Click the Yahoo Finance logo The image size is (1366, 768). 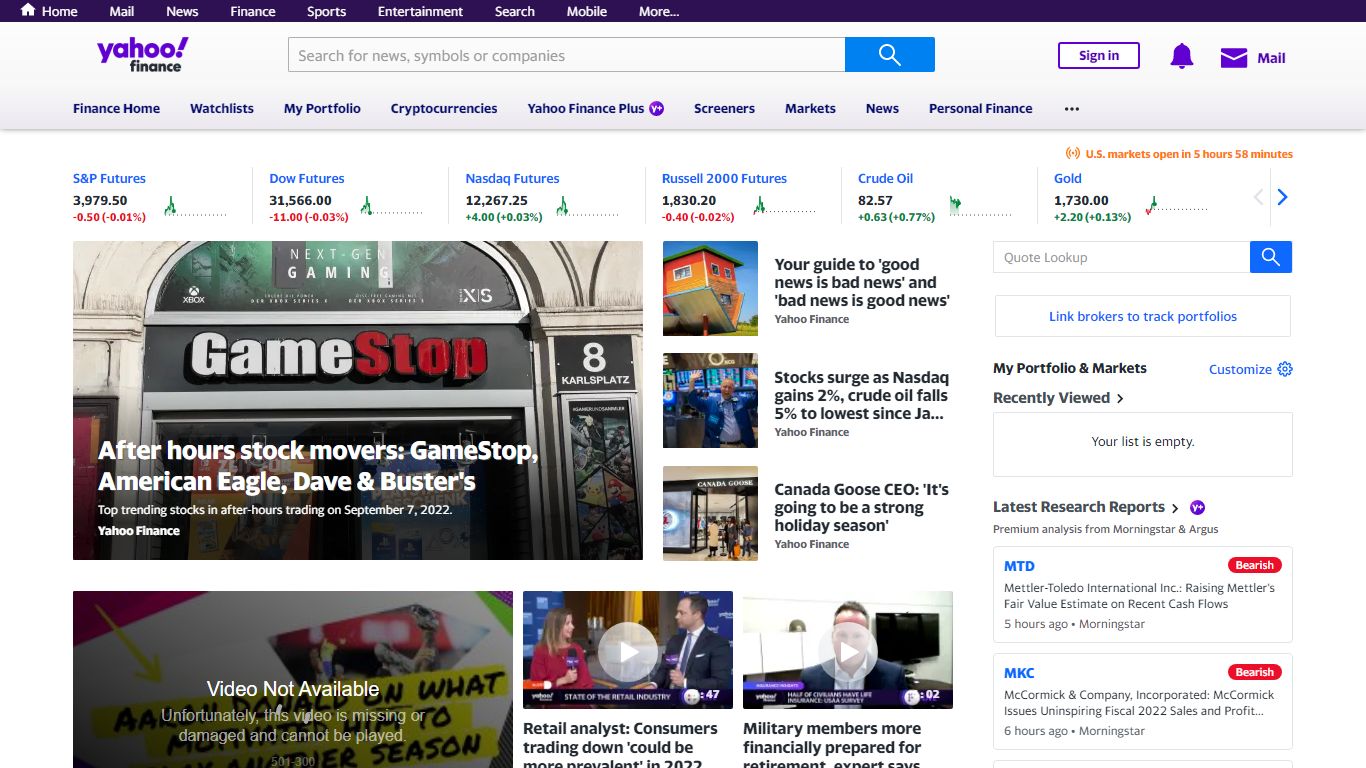pos(142,55)
